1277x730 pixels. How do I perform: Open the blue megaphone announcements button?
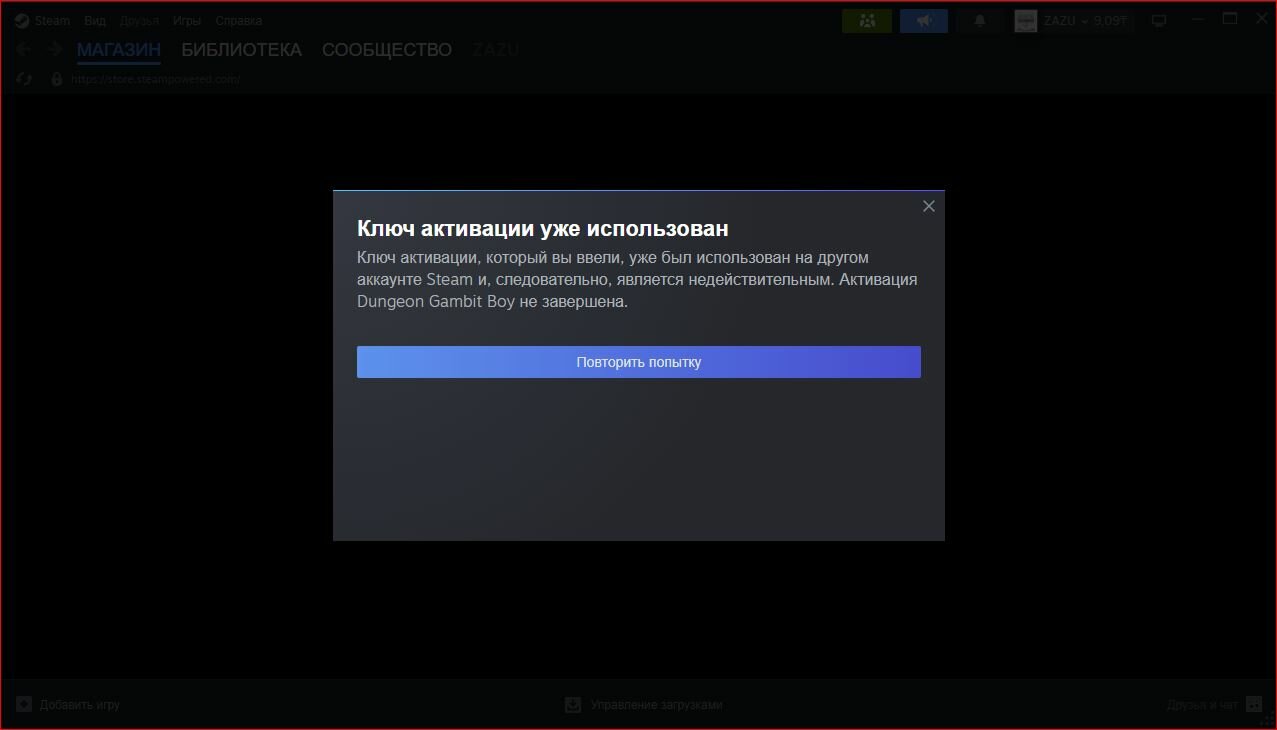pyautogui.click(x=924, y=20)
